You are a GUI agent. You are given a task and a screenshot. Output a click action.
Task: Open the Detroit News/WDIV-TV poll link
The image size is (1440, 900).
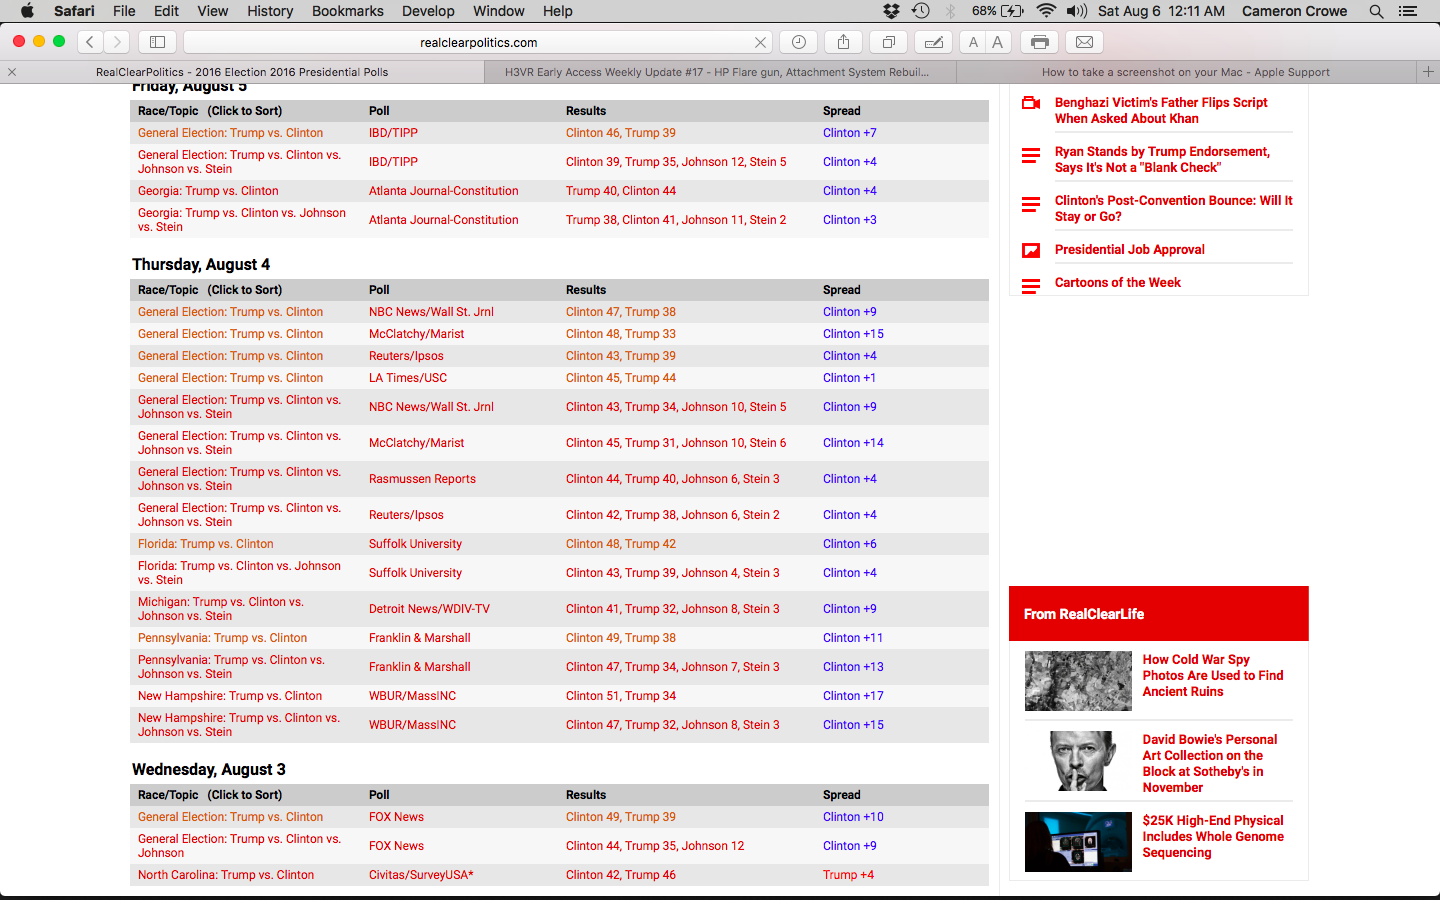pyautogui.click(x=429, y=609)
